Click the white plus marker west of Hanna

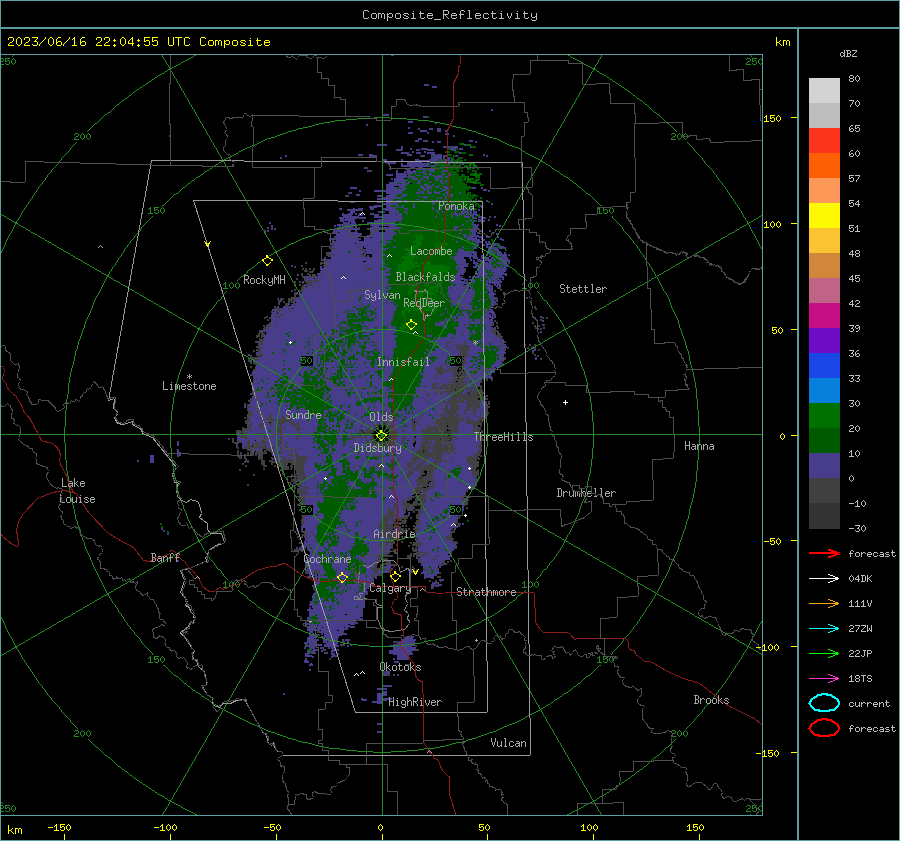tap(565, 402)
